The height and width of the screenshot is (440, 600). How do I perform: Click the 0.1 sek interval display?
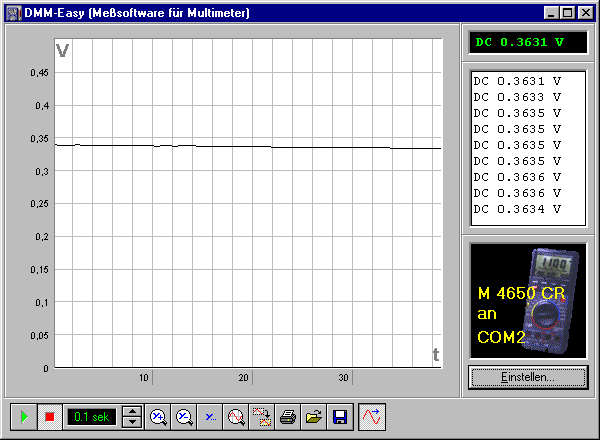tap(92, 416)
